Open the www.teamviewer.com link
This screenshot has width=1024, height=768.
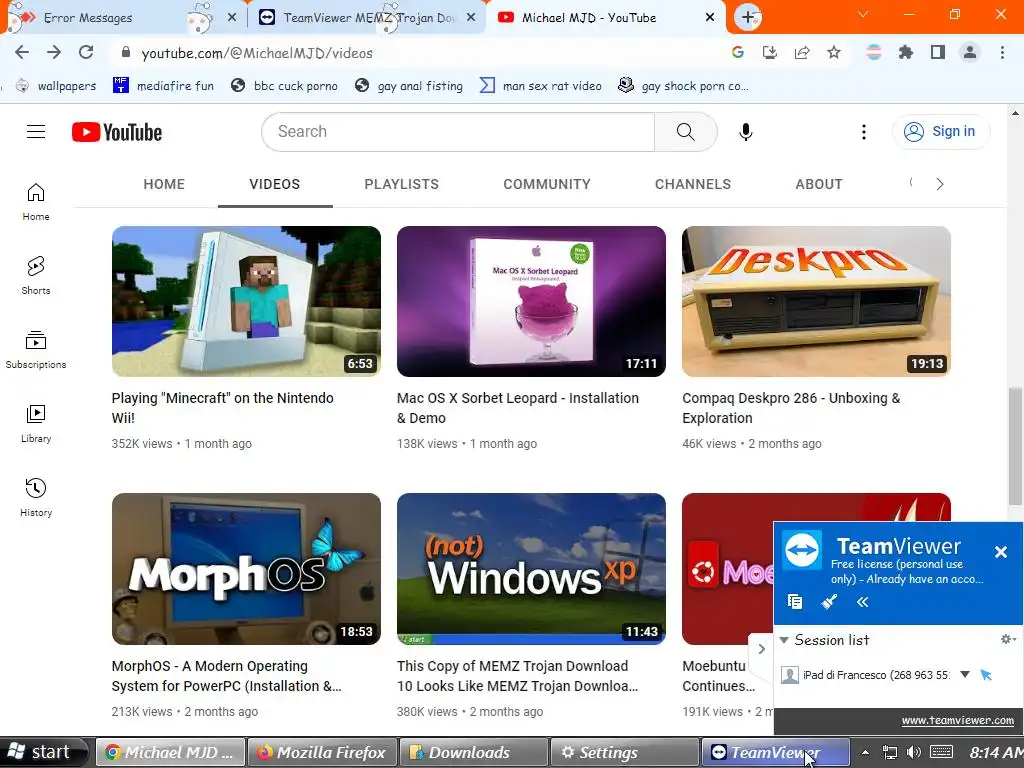tap(957, 720)
